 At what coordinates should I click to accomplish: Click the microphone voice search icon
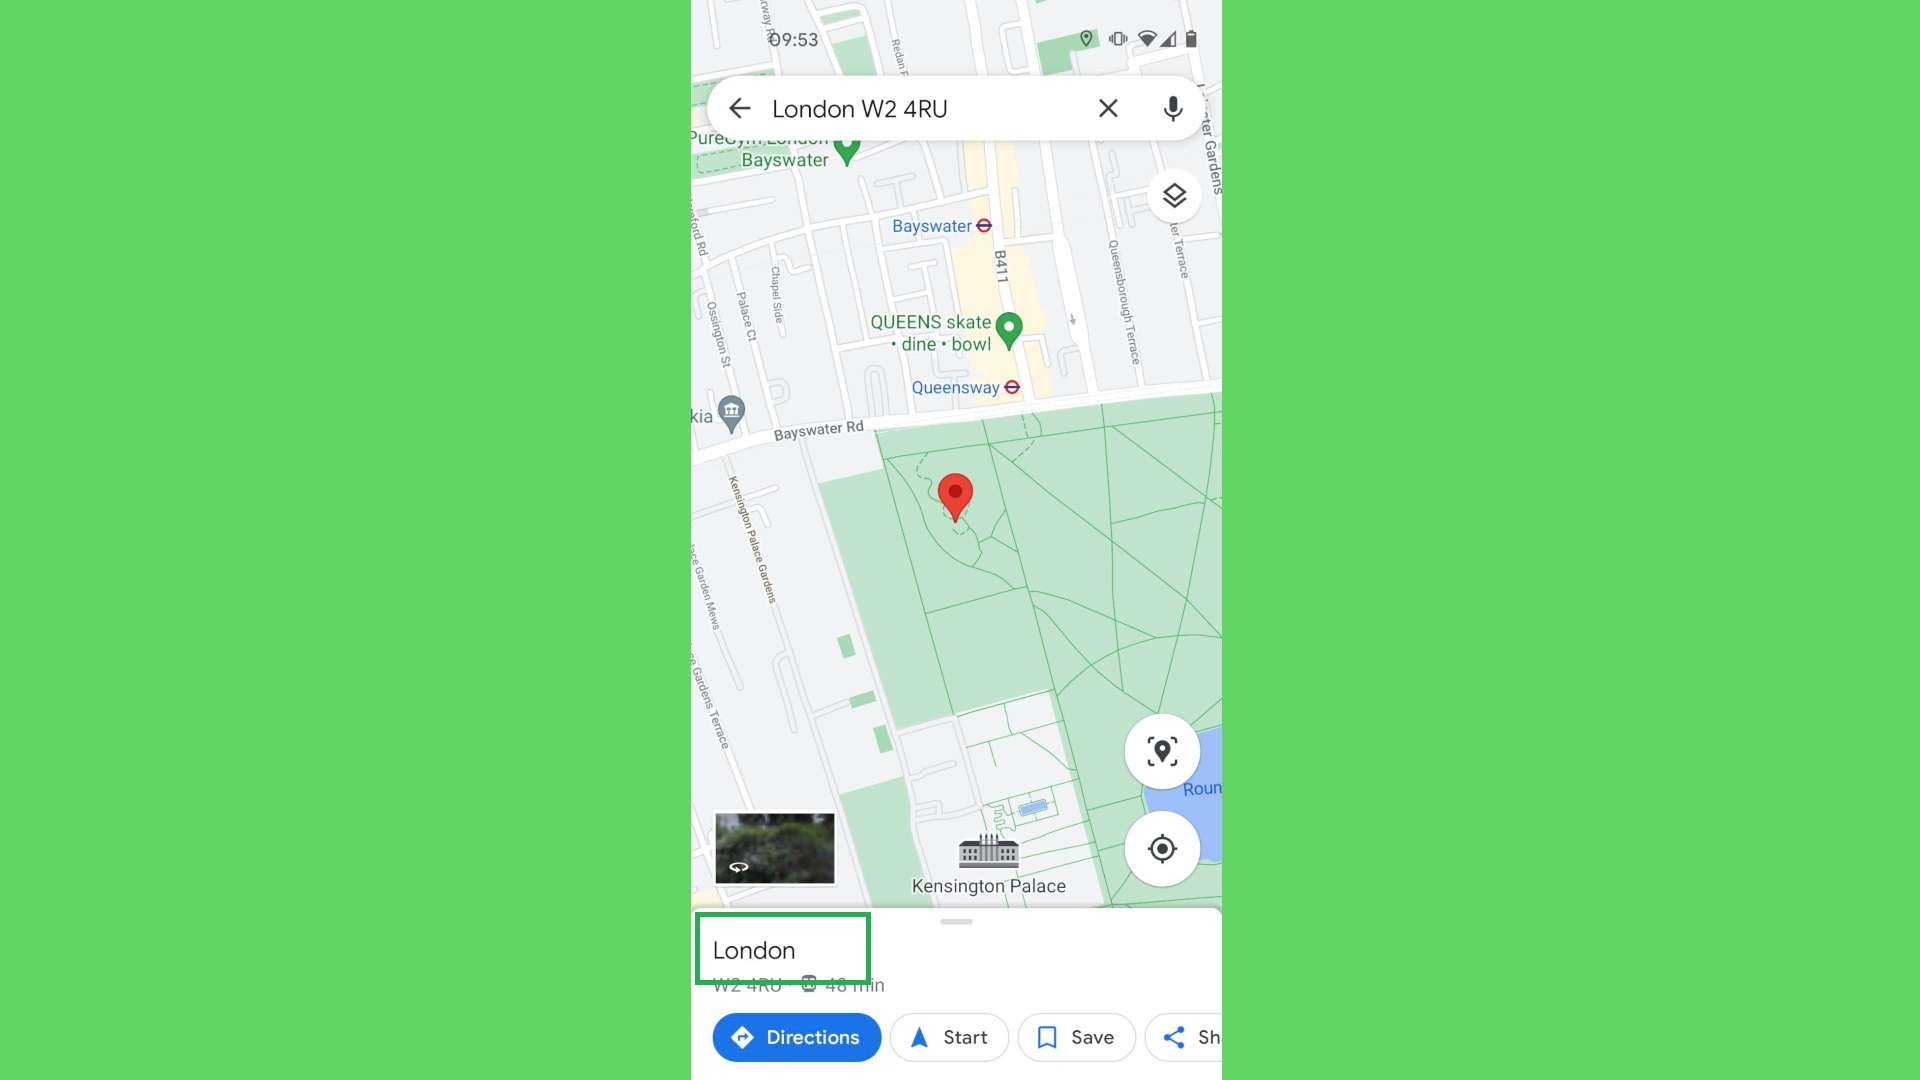point(1171,108)
